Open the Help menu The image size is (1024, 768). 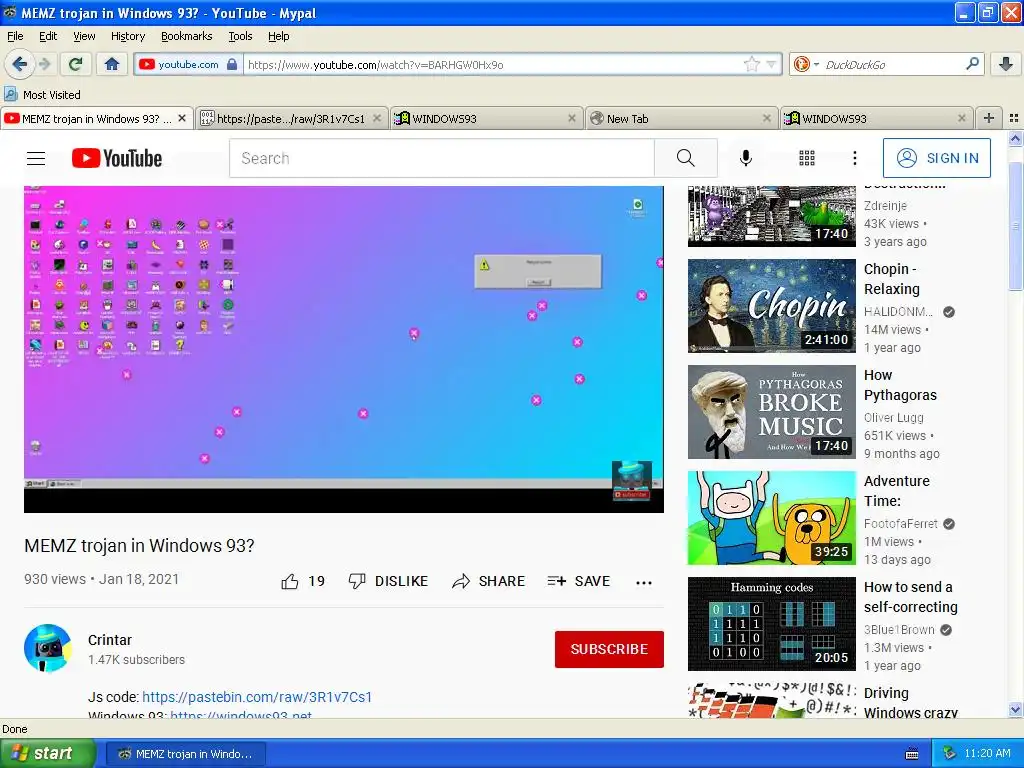[x=279, y=36]
